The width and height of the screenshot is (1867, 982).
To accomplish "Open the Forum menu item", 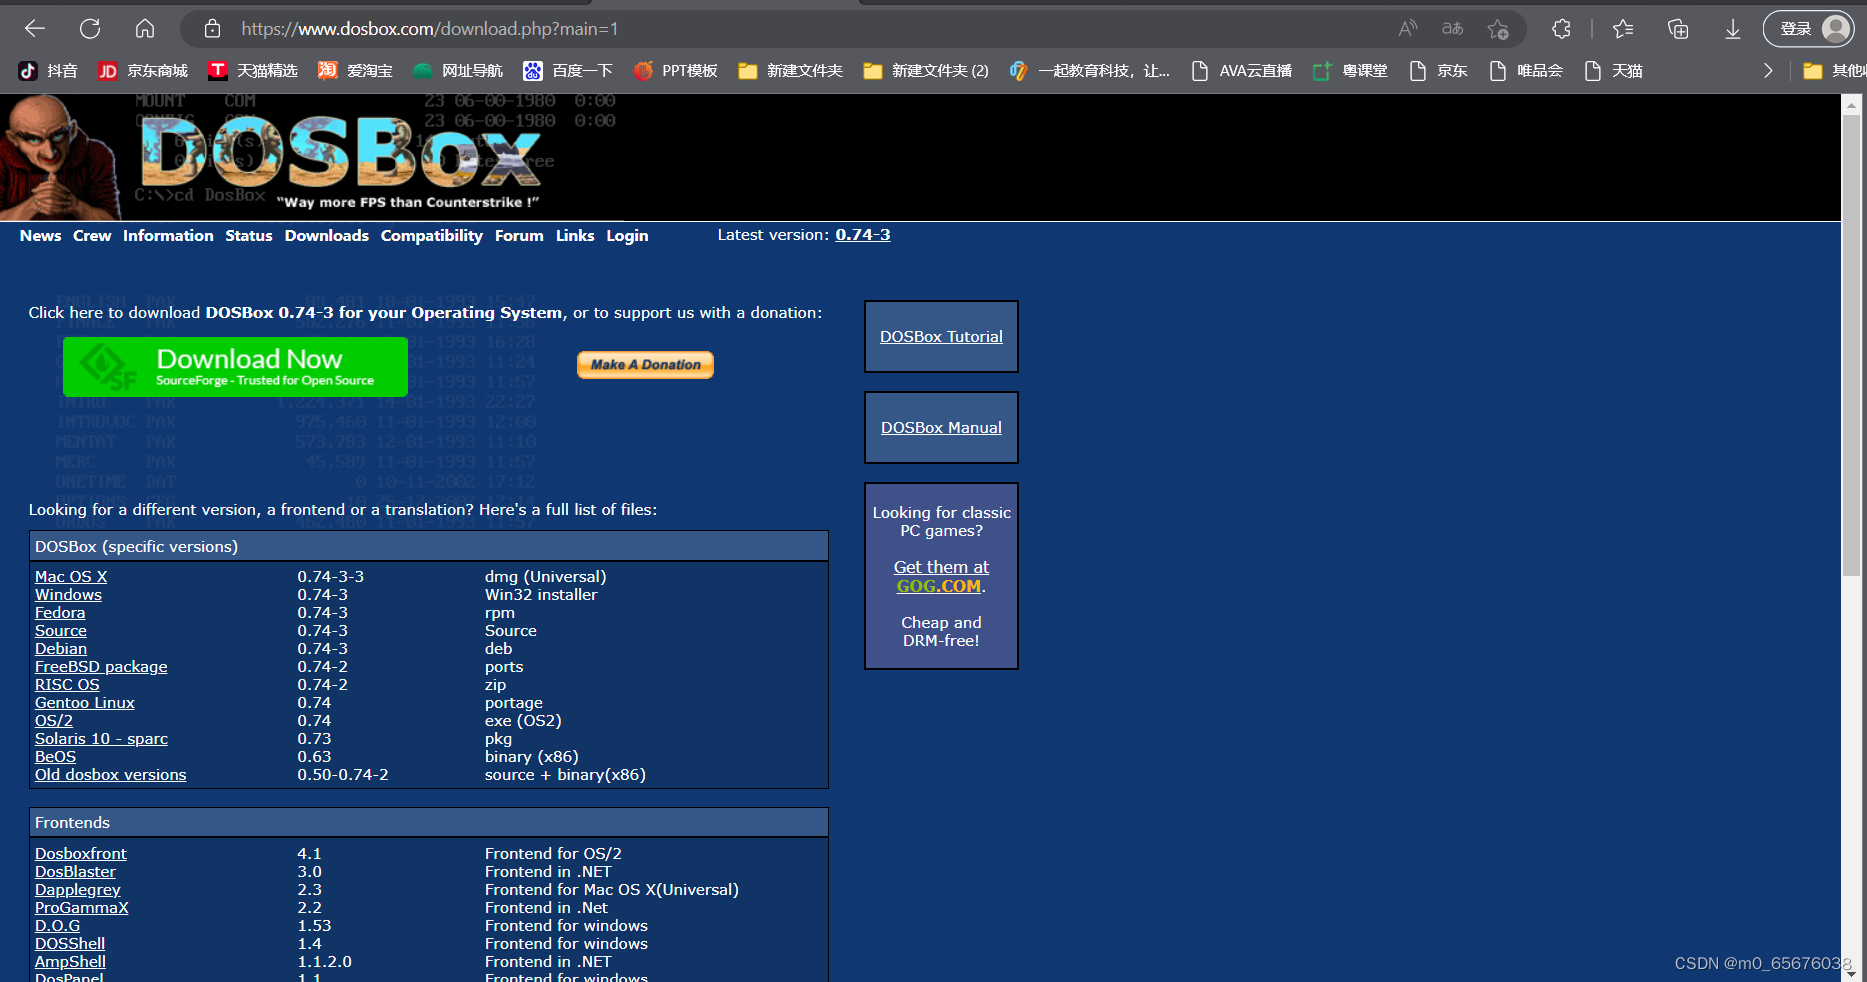I will coord(519,236).
